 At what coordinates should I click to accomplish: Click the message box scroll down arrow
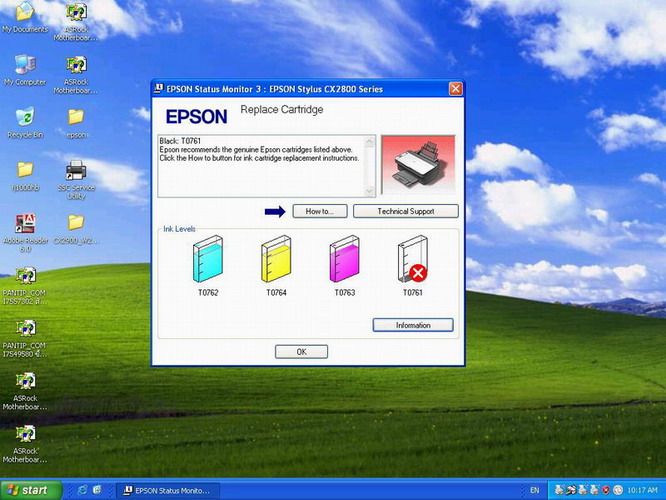coord(369,191)
